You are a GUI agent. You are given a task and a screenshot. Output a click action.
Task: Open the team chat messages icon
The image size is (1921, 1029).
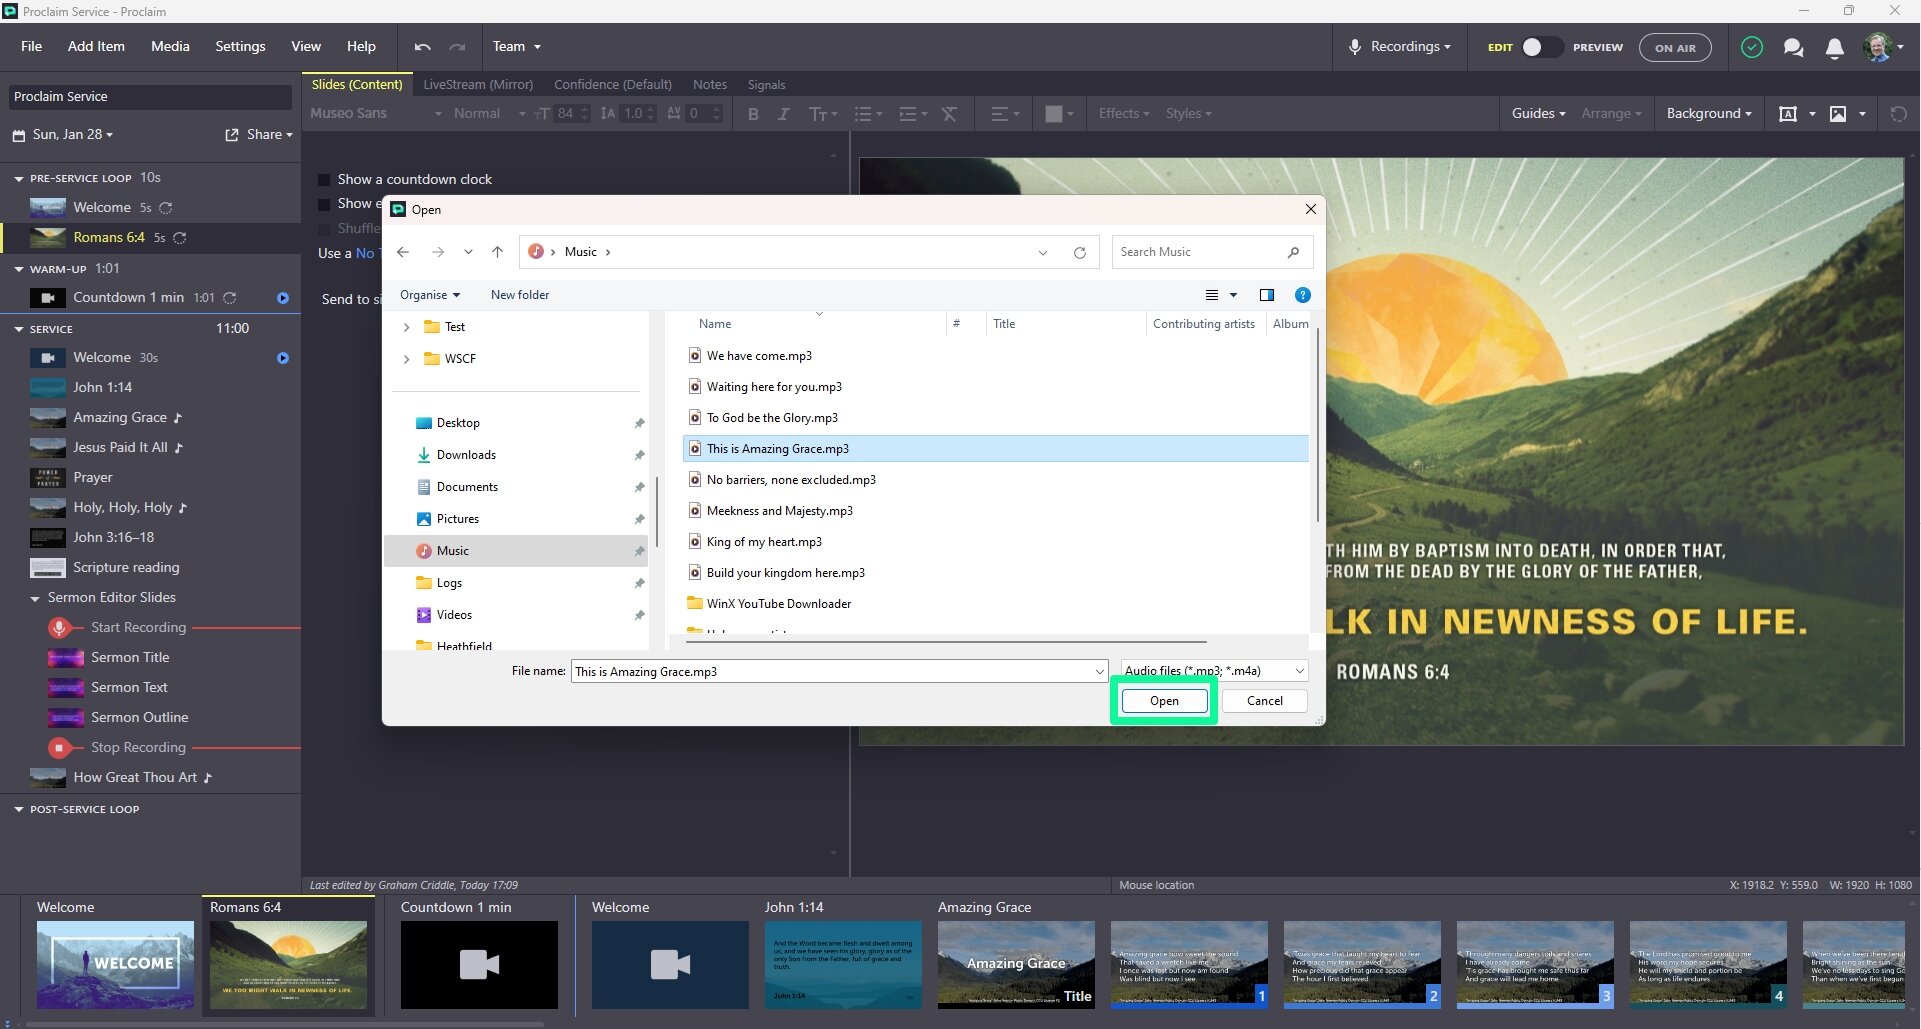[1793, 47]
